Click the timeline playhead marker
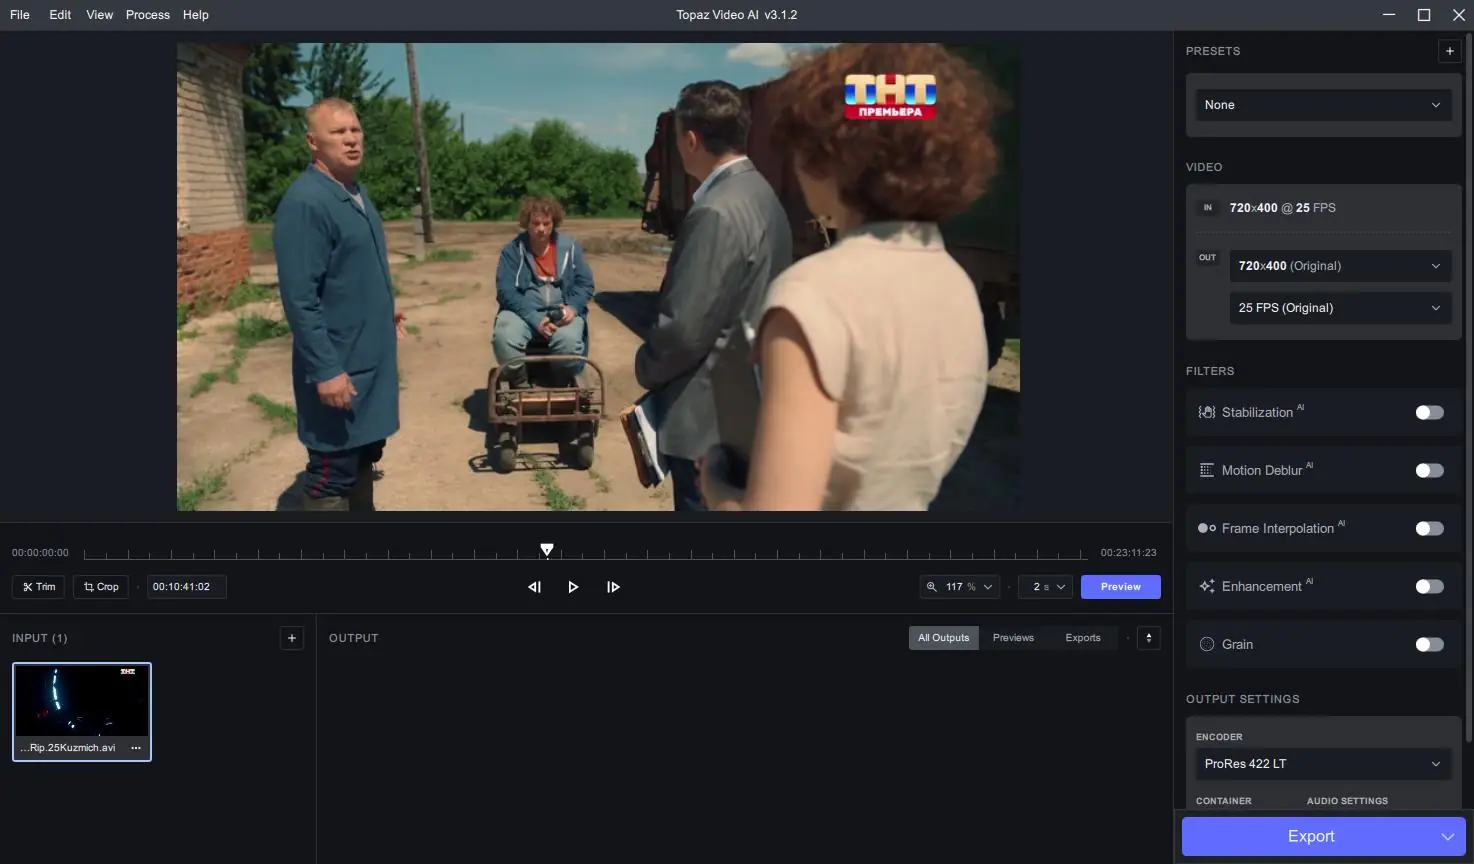This screenshot has width=1474, height=864. 547,550
